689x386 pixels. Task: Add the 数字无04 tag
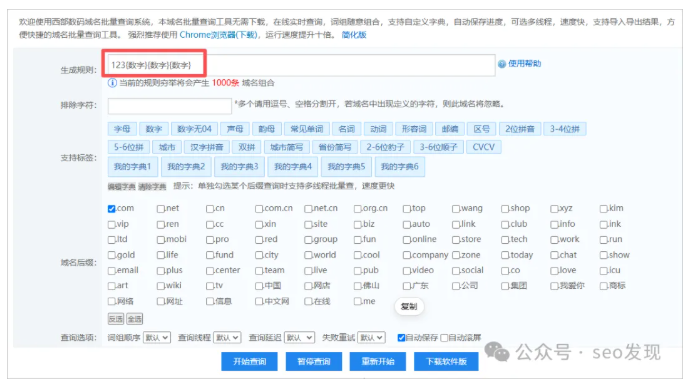194,129
